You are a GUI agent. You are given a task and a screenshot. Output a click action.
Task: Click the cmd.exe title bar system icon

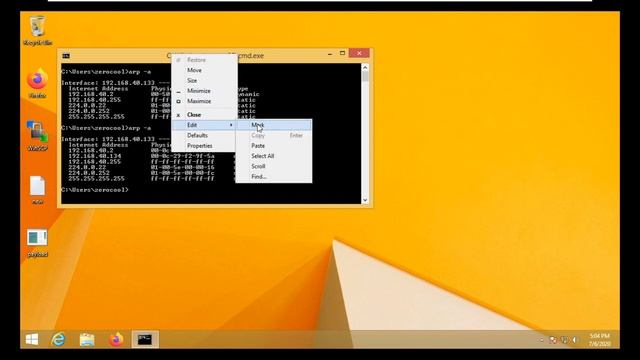[x=66, y=56]
